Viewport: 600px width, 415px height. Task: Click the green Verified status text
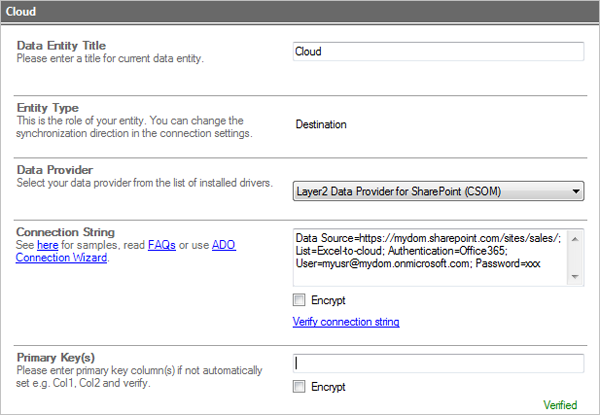point(560,405)
